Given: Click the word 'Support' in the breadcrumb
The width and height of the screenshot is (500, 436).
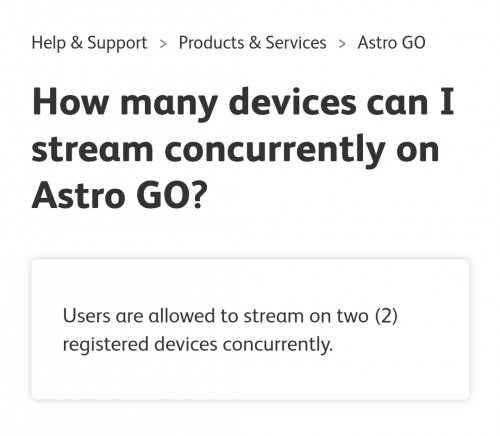Looking at the screenshot, I should pyautogui.click(x=117, y=44).
